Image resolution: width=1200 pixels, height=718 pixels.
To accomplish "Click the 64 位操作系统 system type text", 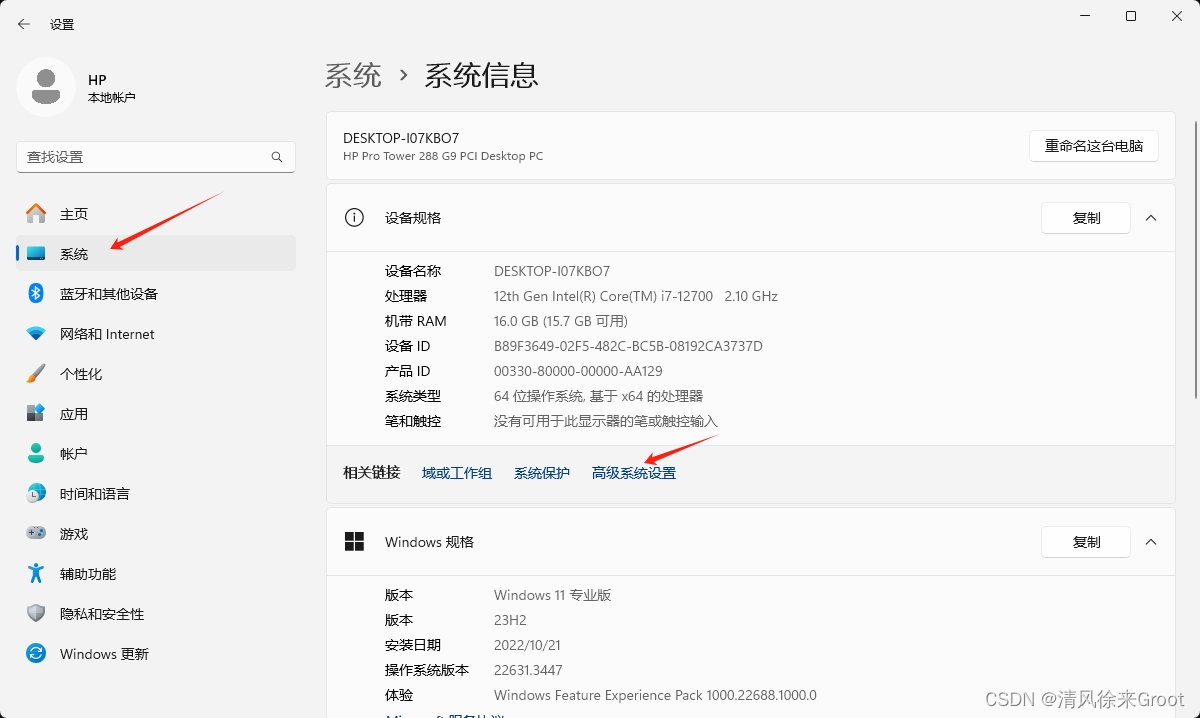I will [x=598, y=396].
